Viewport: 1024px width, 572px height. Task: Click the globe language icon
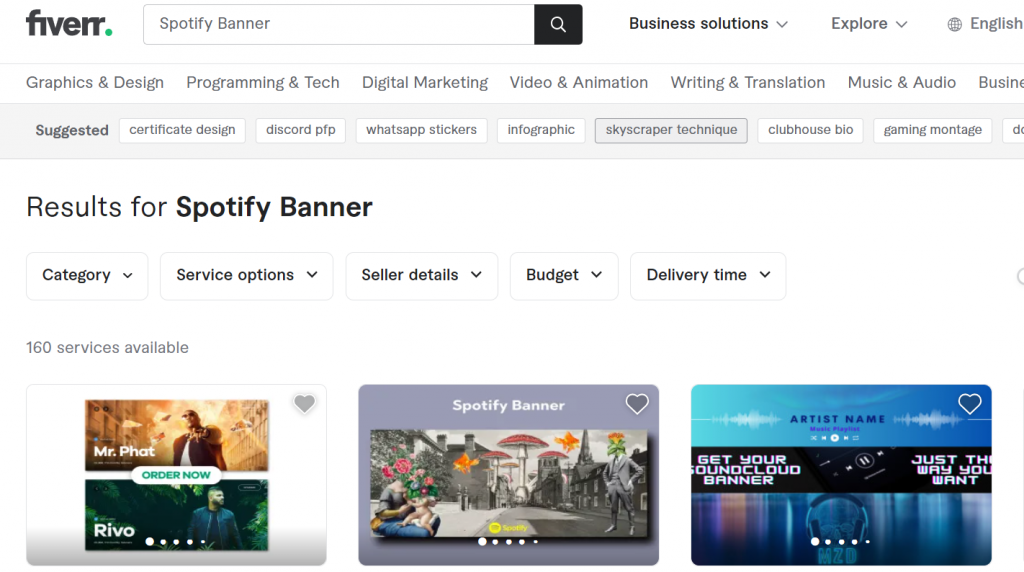point(955,24)
